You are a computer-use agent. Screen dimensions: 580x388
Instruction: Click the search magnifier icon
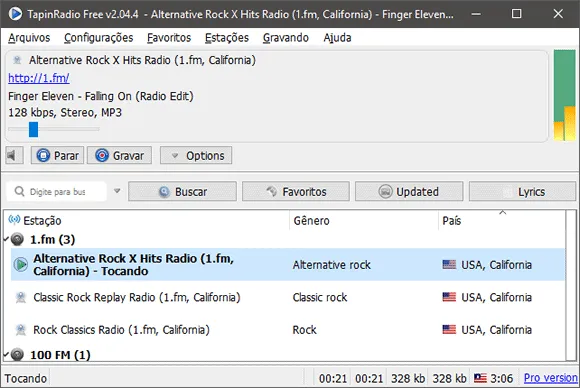[19, 191]
